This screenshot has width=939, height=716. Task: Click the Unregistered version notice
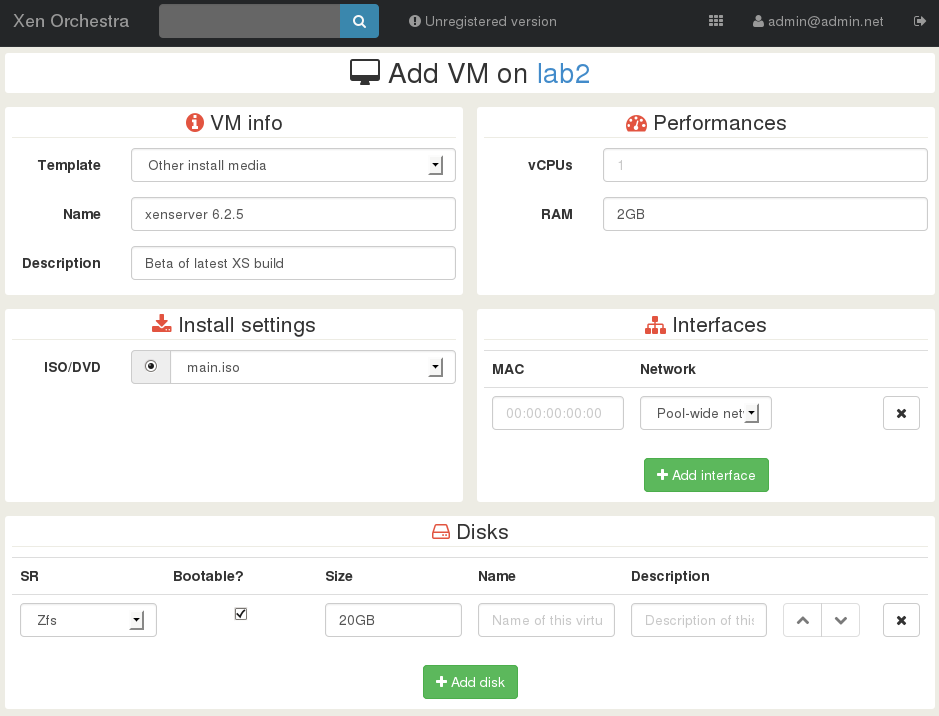(483, 21)
